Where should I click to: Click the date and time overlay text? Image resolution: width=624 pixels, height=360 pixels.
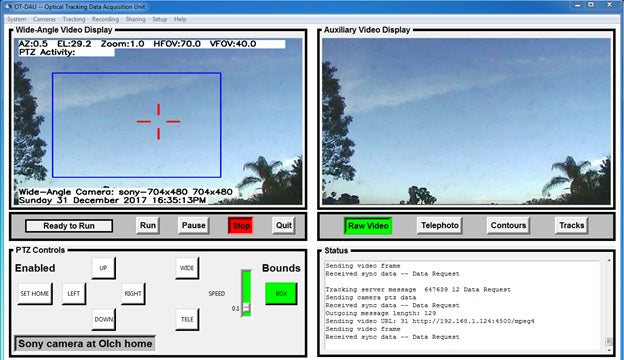tap(112, 200)
